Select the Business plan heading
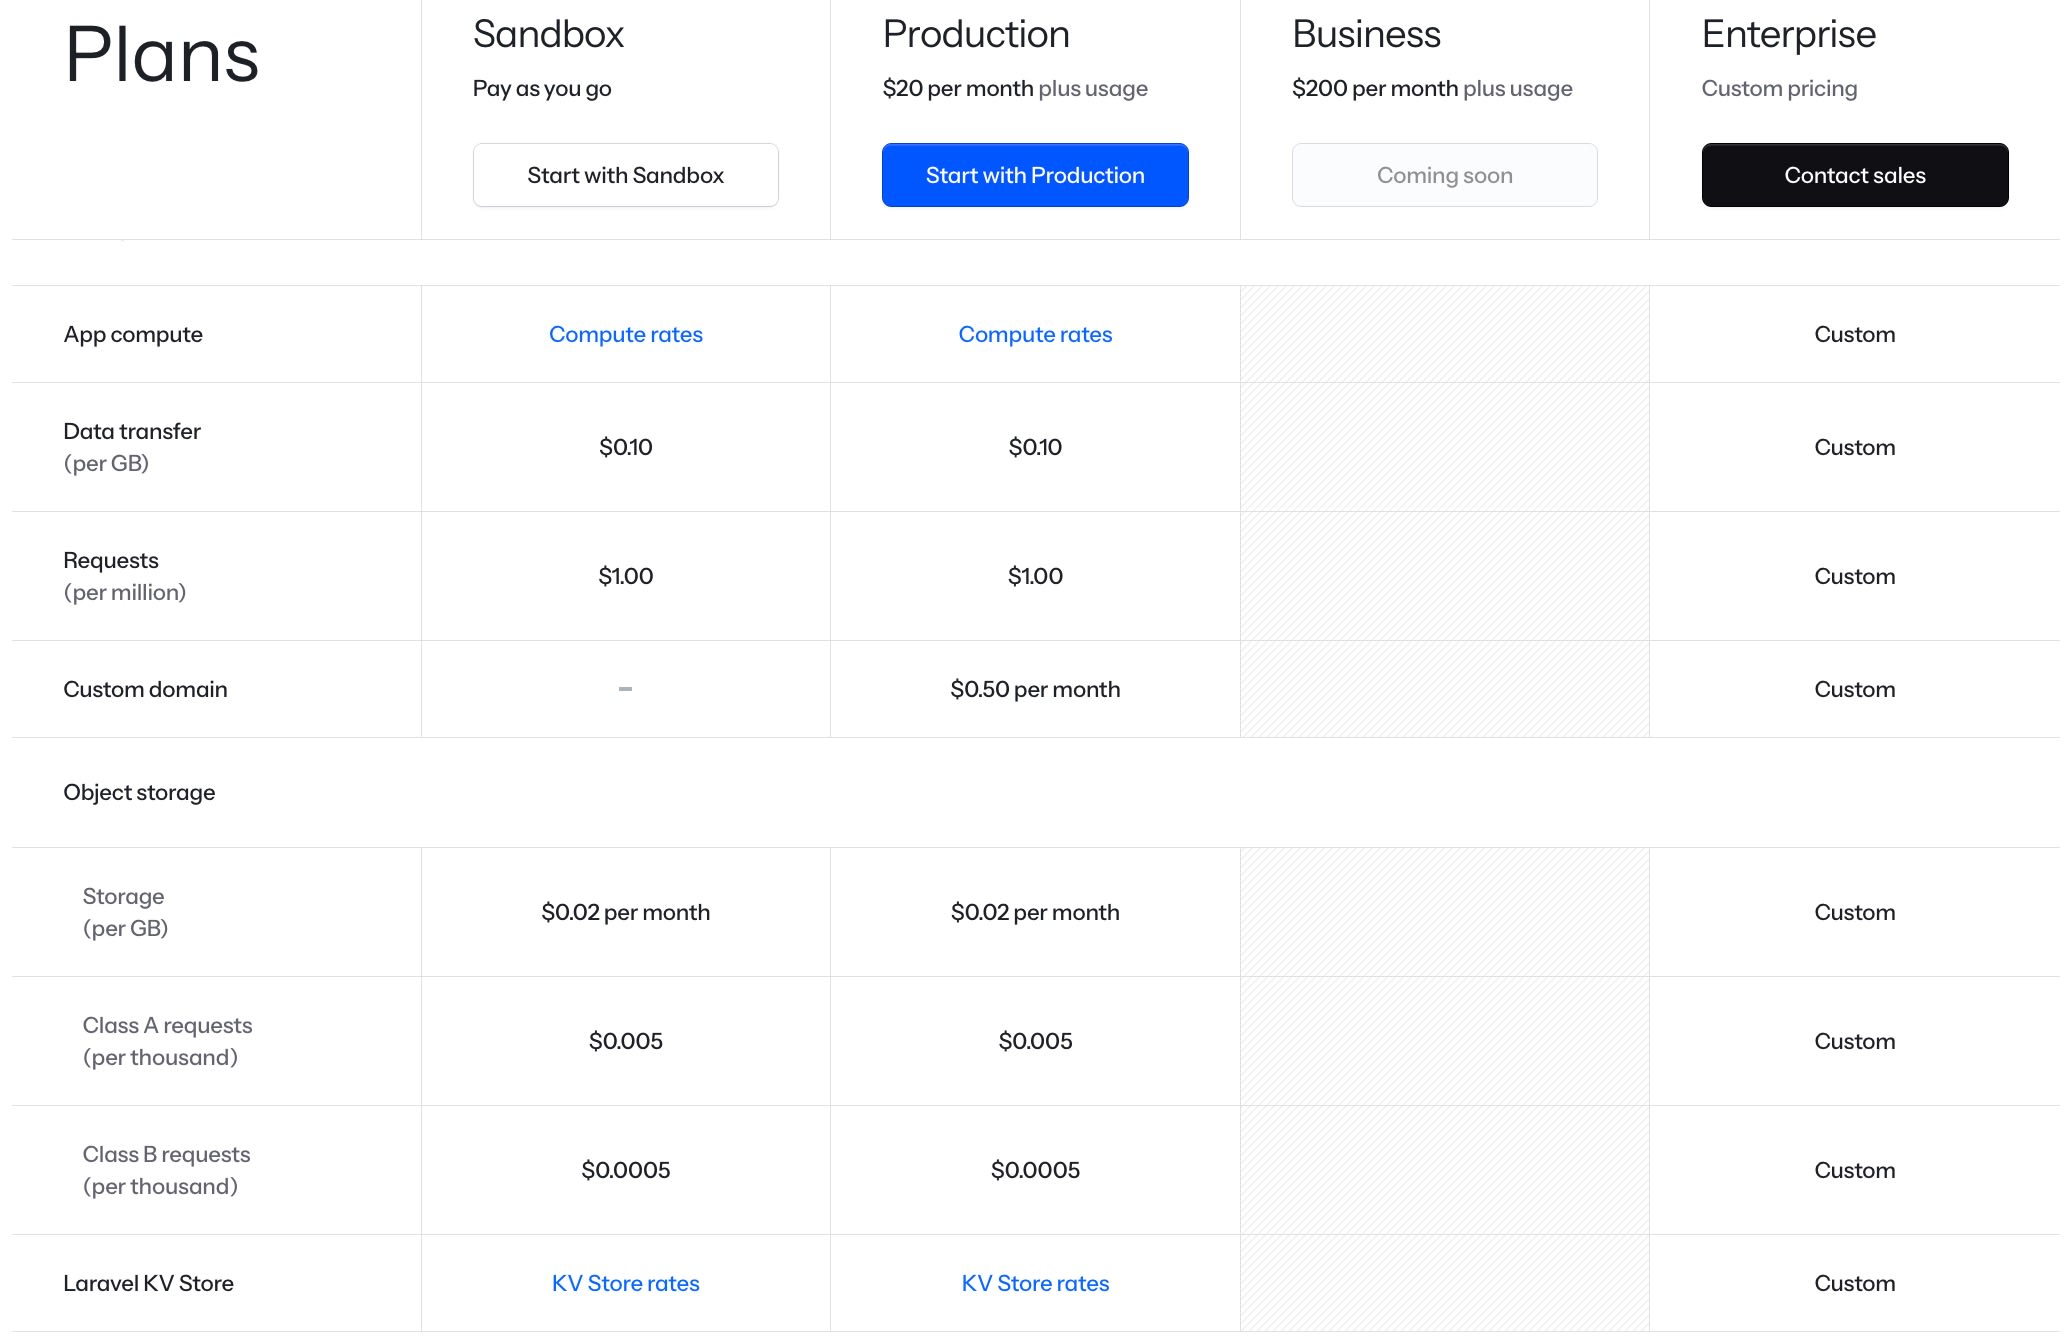This screenshot has width=2064, height=1340. tap(1365, 35)
